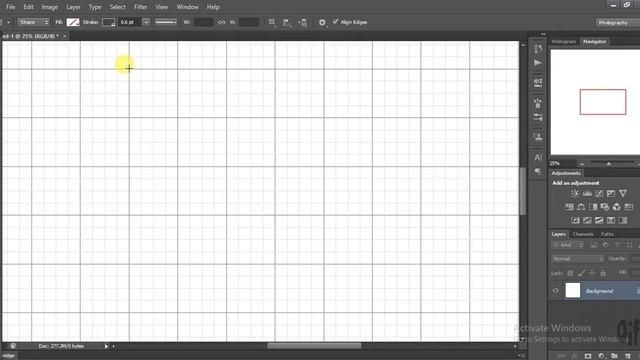Image resolution: width=640 pixels, height=360 pixels.
Task: Open the Shape tool mode dropdown
Action: (x=33, y=22)
